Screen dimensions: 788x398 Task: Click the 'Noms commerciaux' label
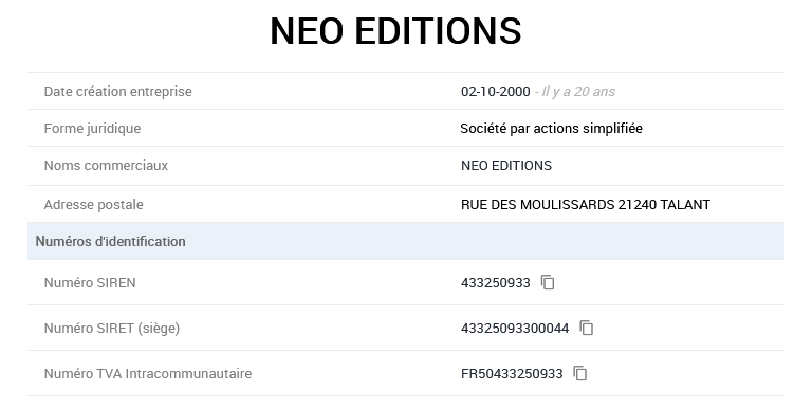tap(106, 166)
